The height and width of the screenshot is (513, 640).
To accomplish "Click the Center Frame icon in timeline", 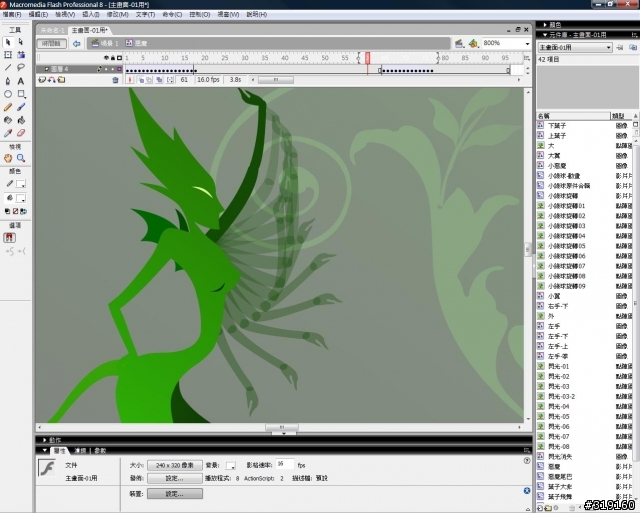I will click(x=130, y=80).
